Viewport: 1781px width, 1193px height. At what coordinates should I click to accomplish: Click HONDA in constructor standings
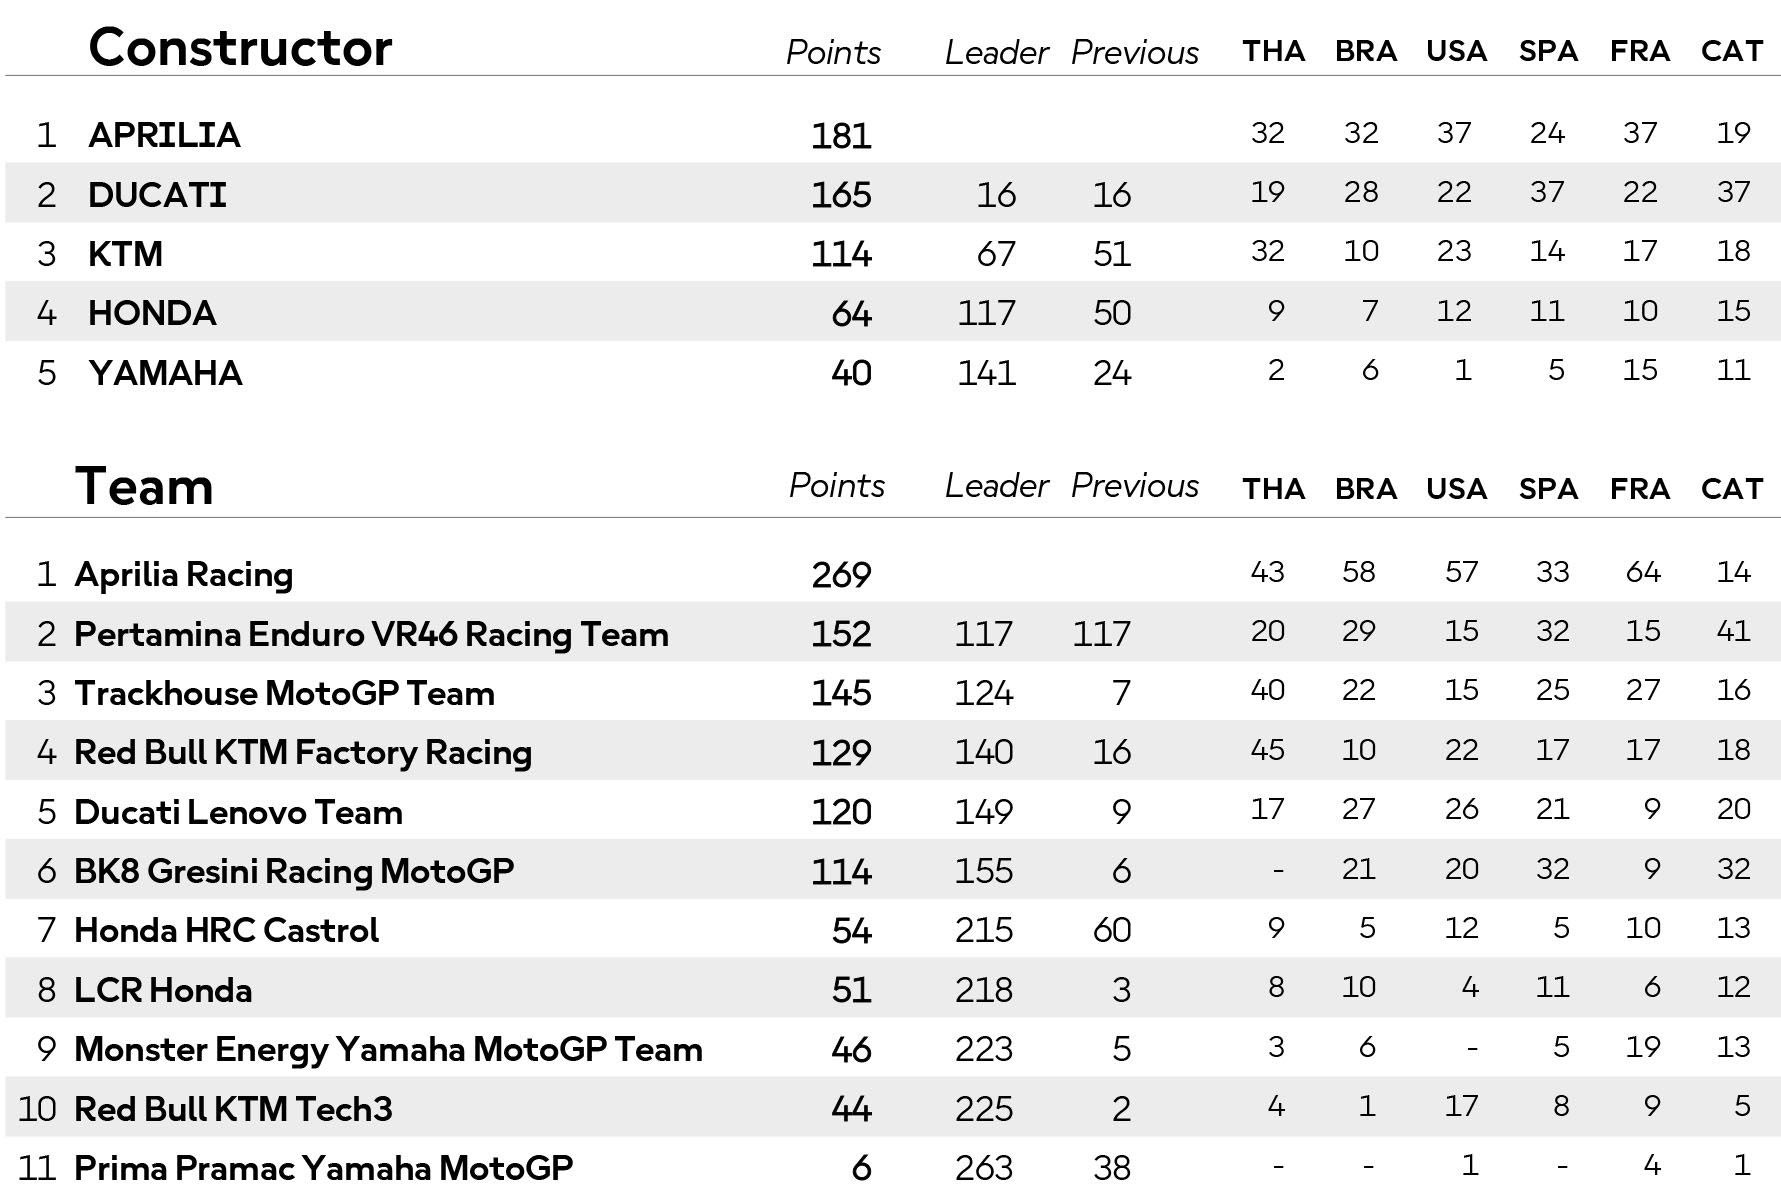point(152,313)
